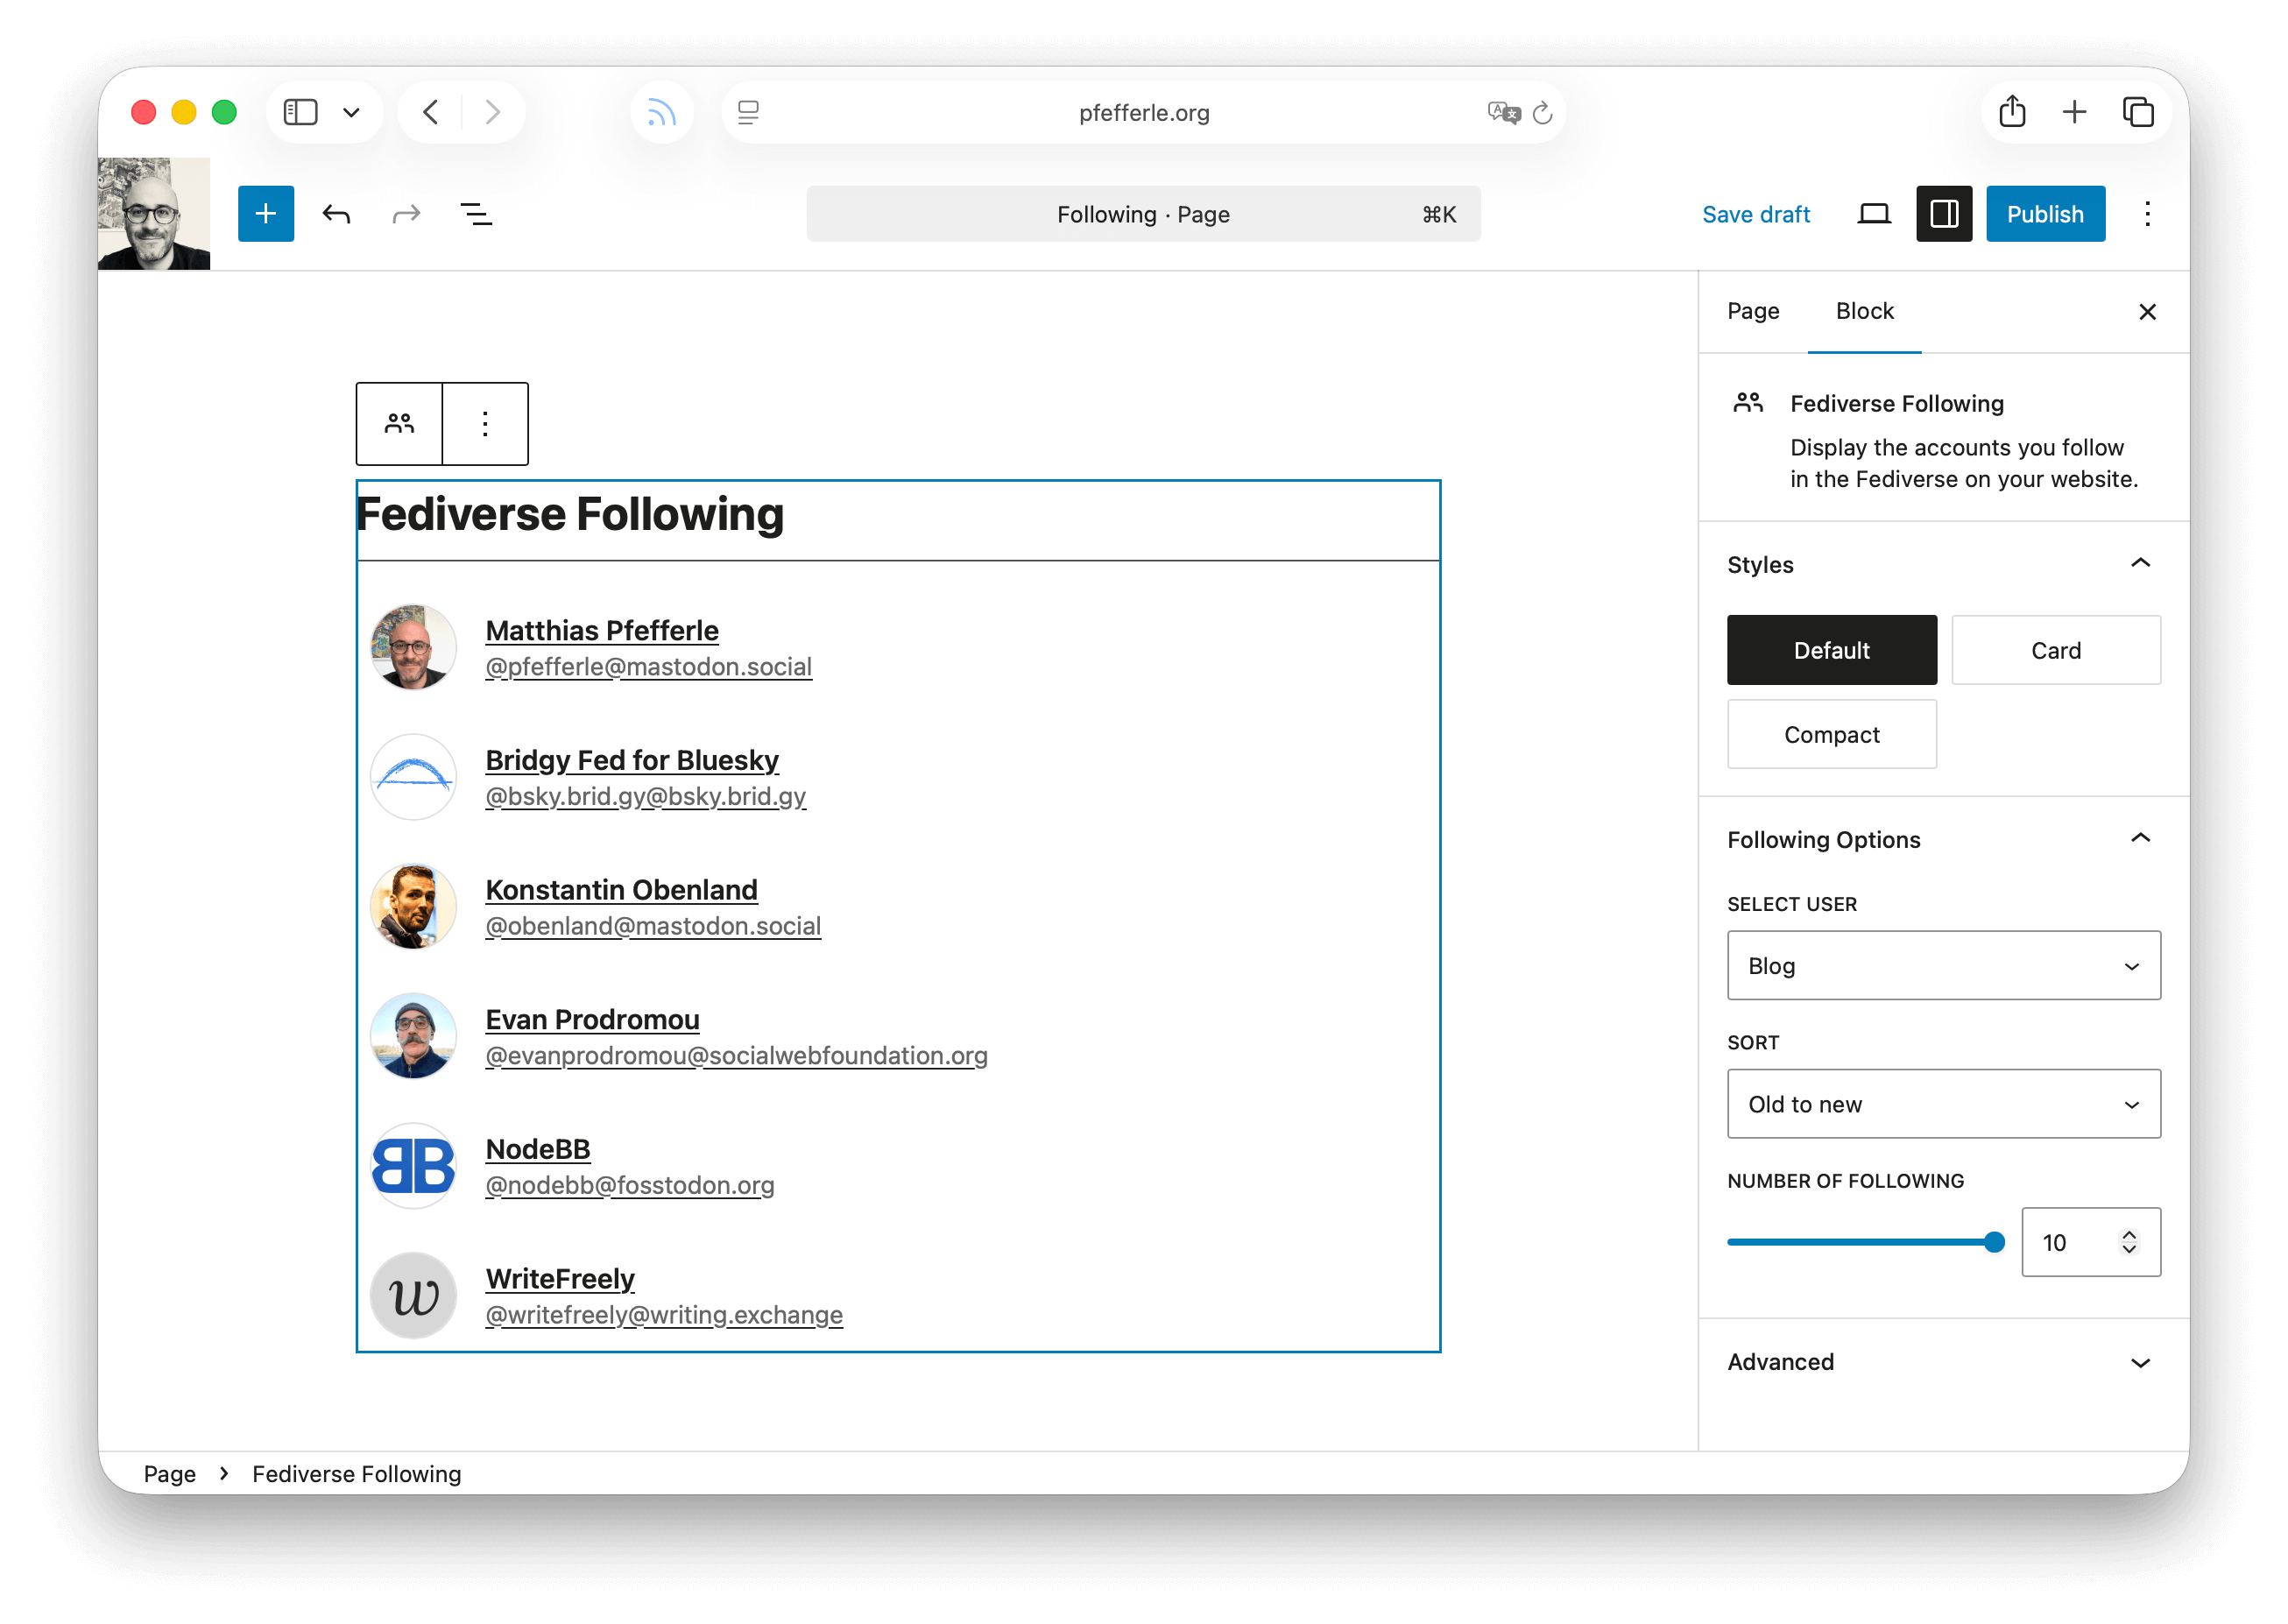Click Page in the breadcrumb bar
This screenshot has height=1624, width=2288.
[170, 1473]
